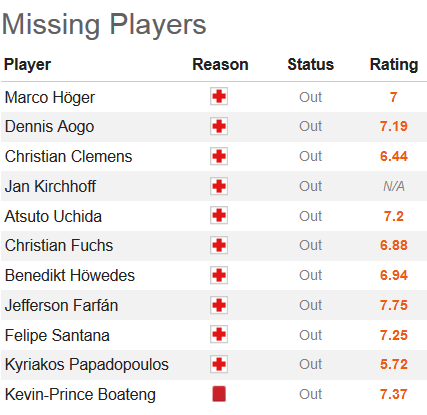427x415 pixels.
Task: Select Kyriakos Papadopoulos player name
Action: (x=87, y=365)
